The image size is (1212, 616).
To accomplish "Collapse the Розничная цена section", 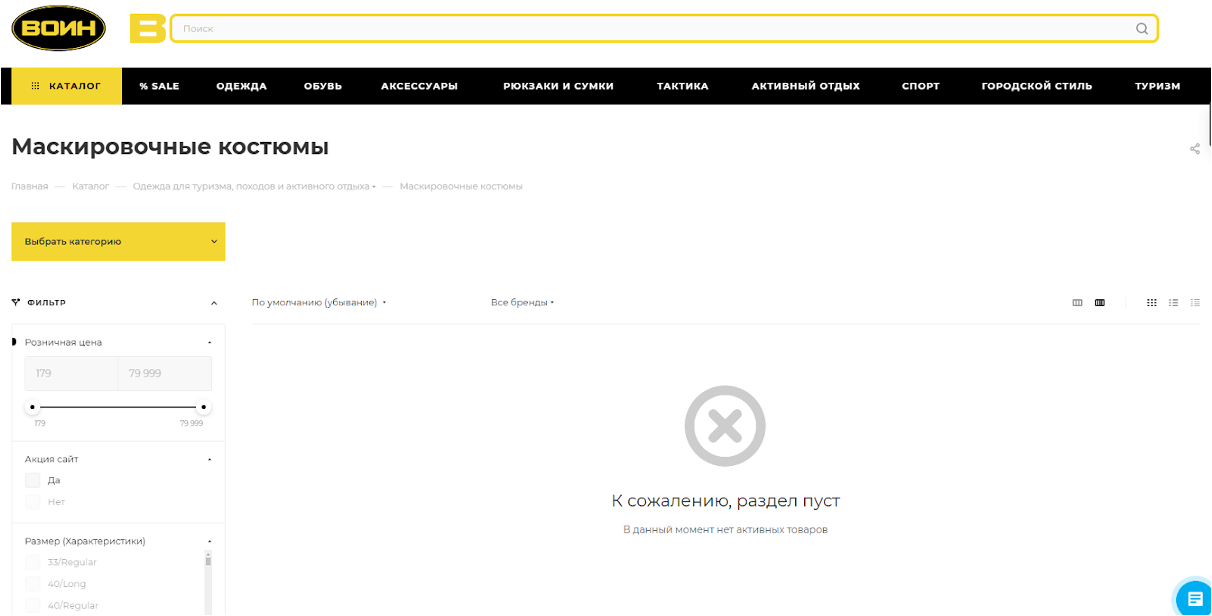I will (x=210, y=342).
